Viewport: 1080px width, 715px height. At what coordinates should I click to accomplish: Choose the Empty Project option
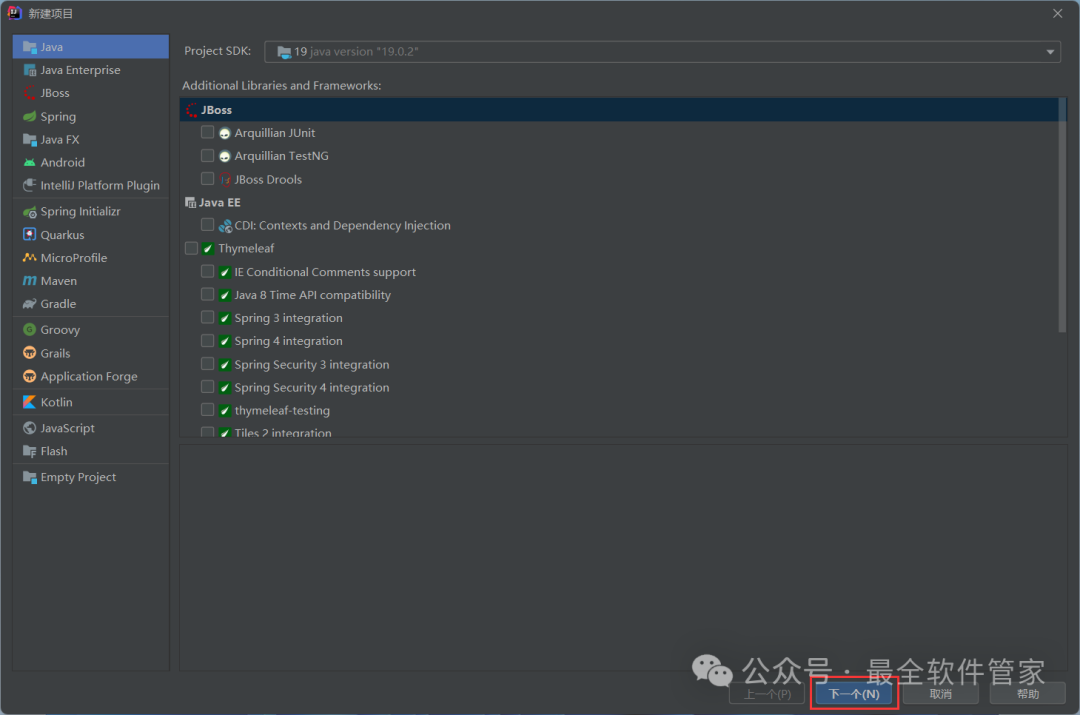[x=90, y=477]
